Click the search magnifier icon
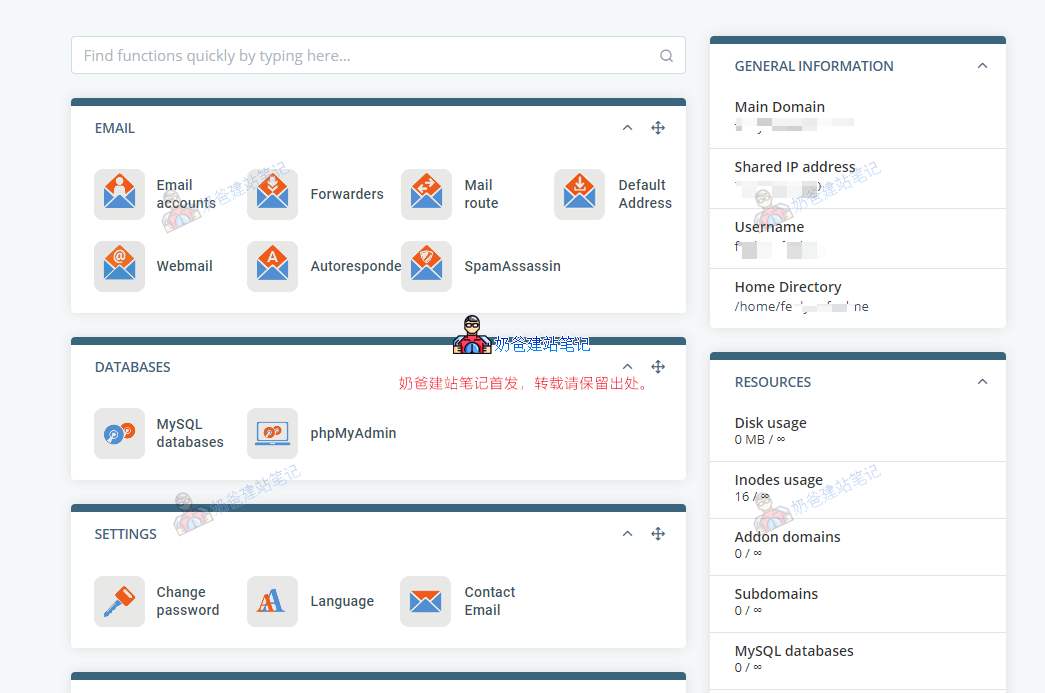This screenshot has height=693, width=1045. tap(666, 56)
